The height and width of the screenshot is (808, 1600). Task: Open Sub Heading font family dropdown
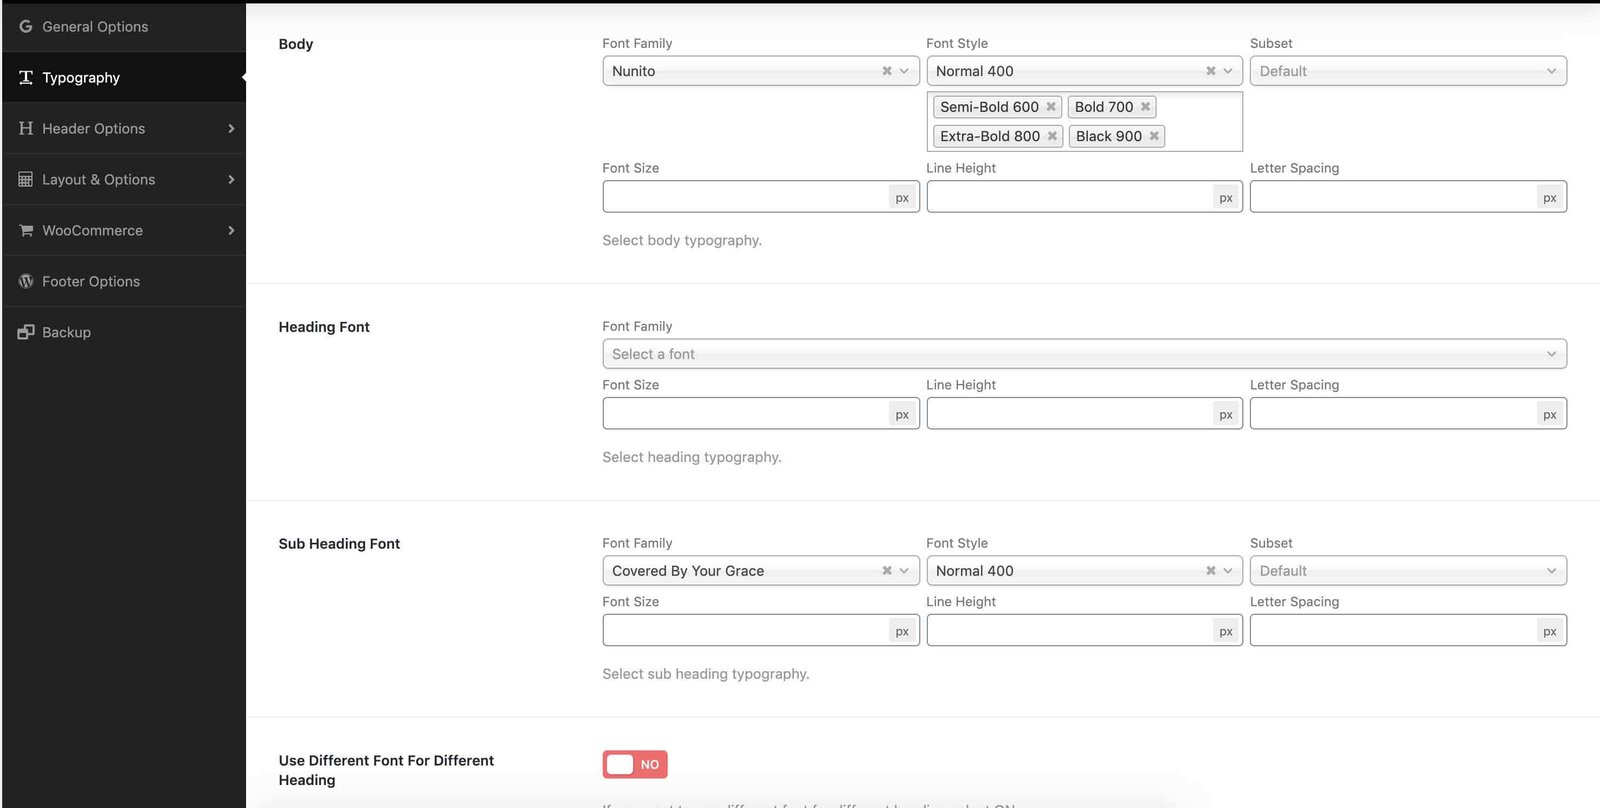tap(761, 571)
